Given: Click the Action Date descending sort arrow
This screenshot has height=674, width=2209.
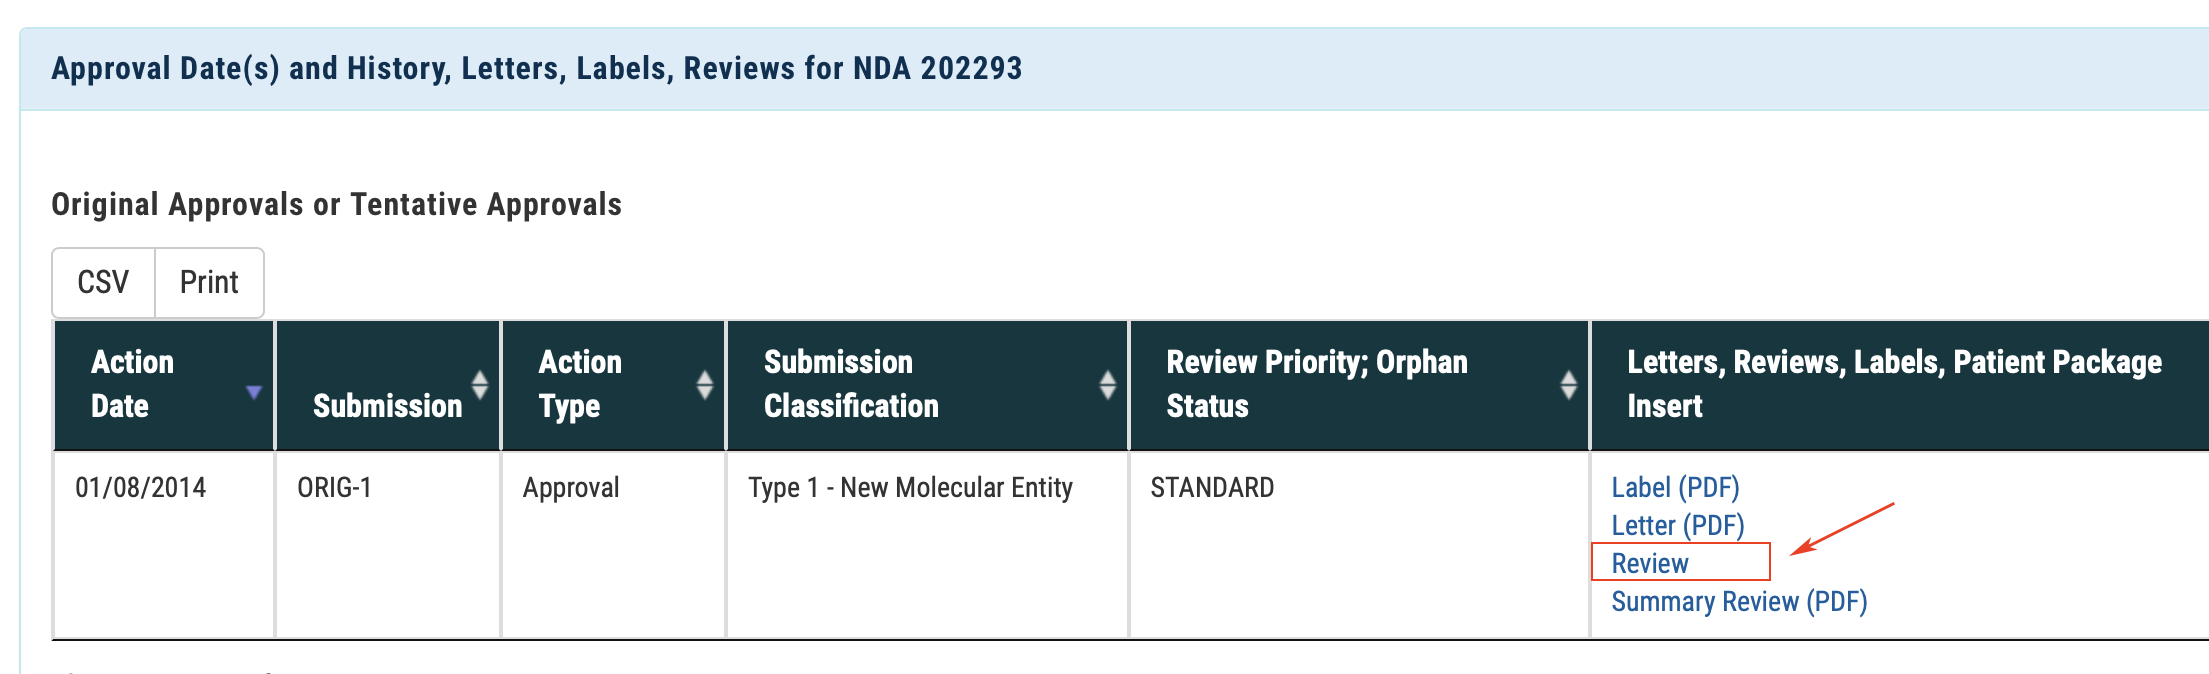Looking at the screenshot, I should 254,392.
